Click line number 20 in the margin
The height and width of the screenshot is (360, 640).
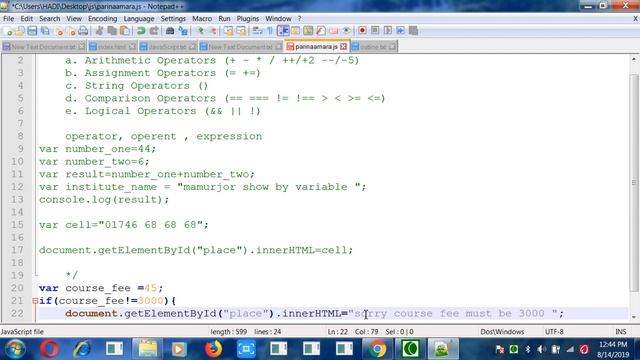tap(17, 288)
